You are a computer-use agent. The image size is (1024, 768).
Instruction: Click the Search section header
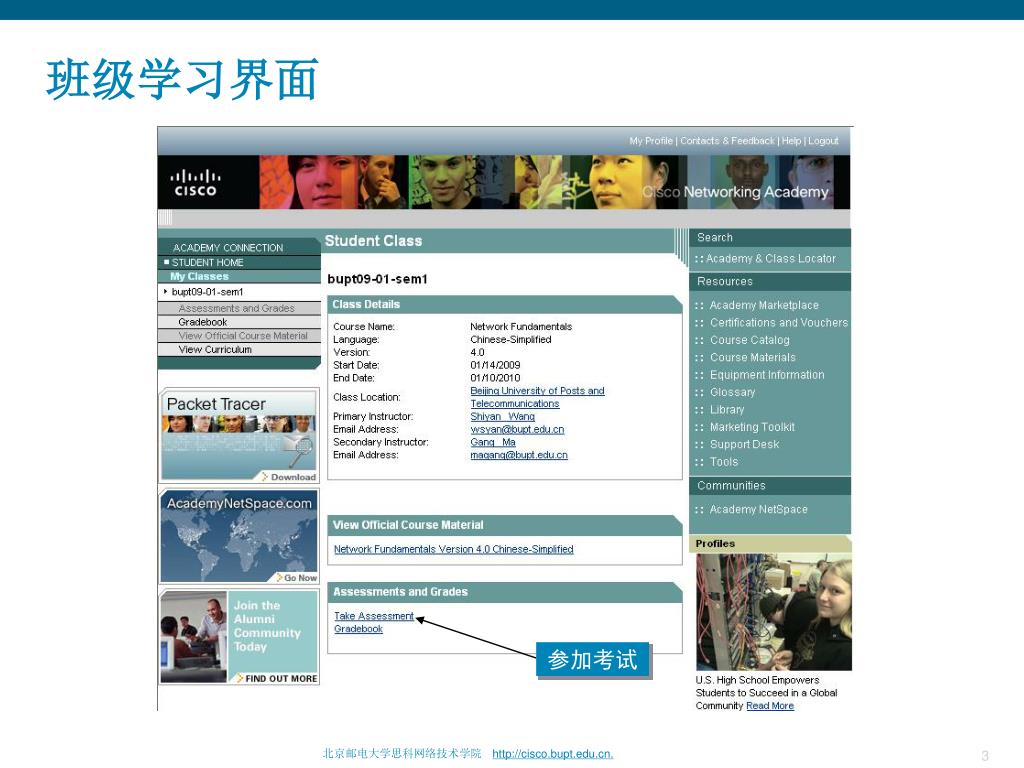pos(714,238)
